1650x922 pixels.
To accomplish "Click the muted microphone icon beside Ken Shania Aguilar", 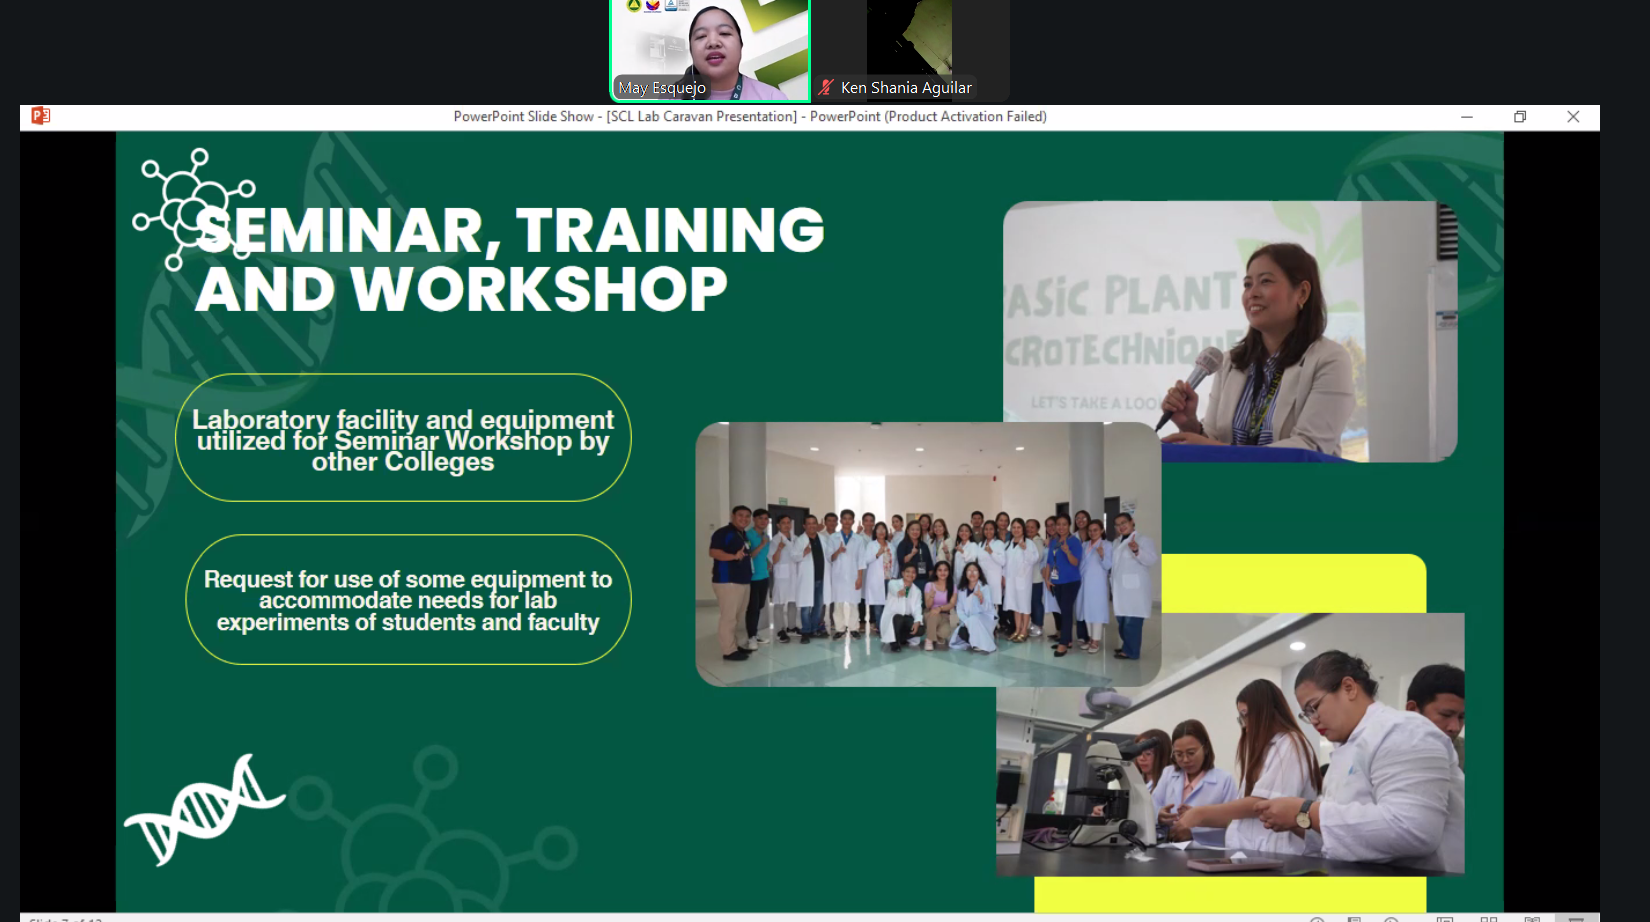I will point(826,88).
